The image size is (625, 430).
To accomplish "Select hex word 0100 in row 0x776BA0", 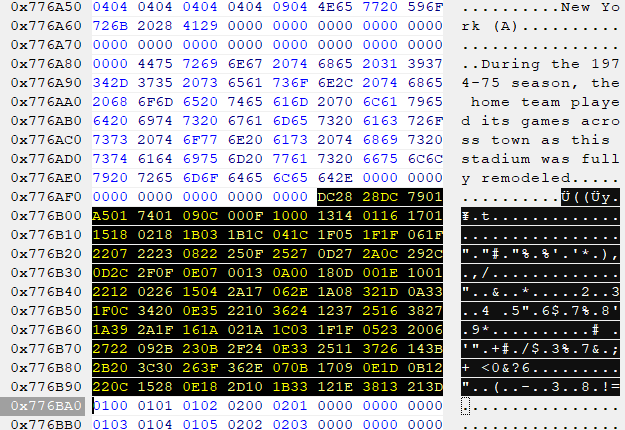I will pyautogui.click(x=110, y=406).
